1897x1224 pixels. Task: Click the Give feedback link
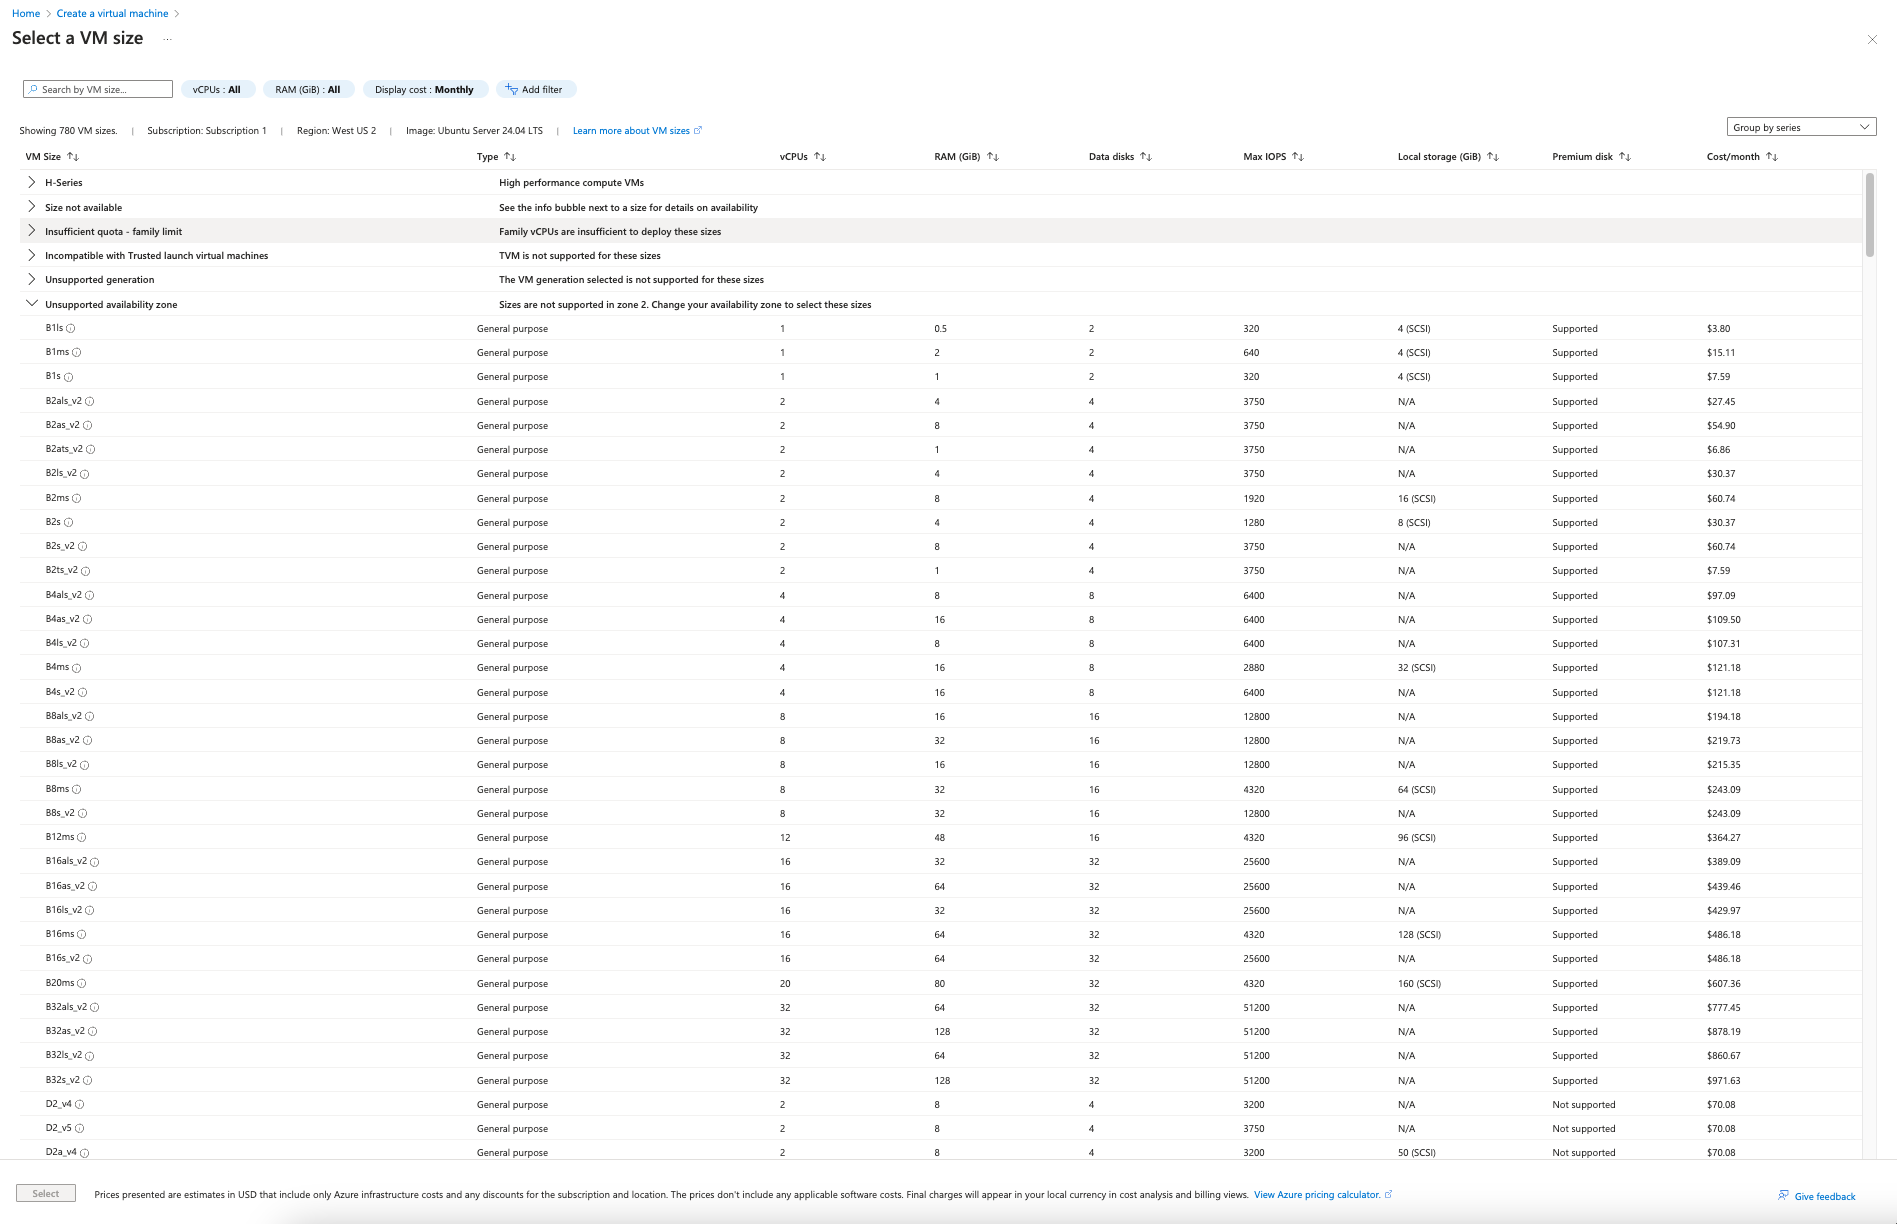tap(1825, 1196)
